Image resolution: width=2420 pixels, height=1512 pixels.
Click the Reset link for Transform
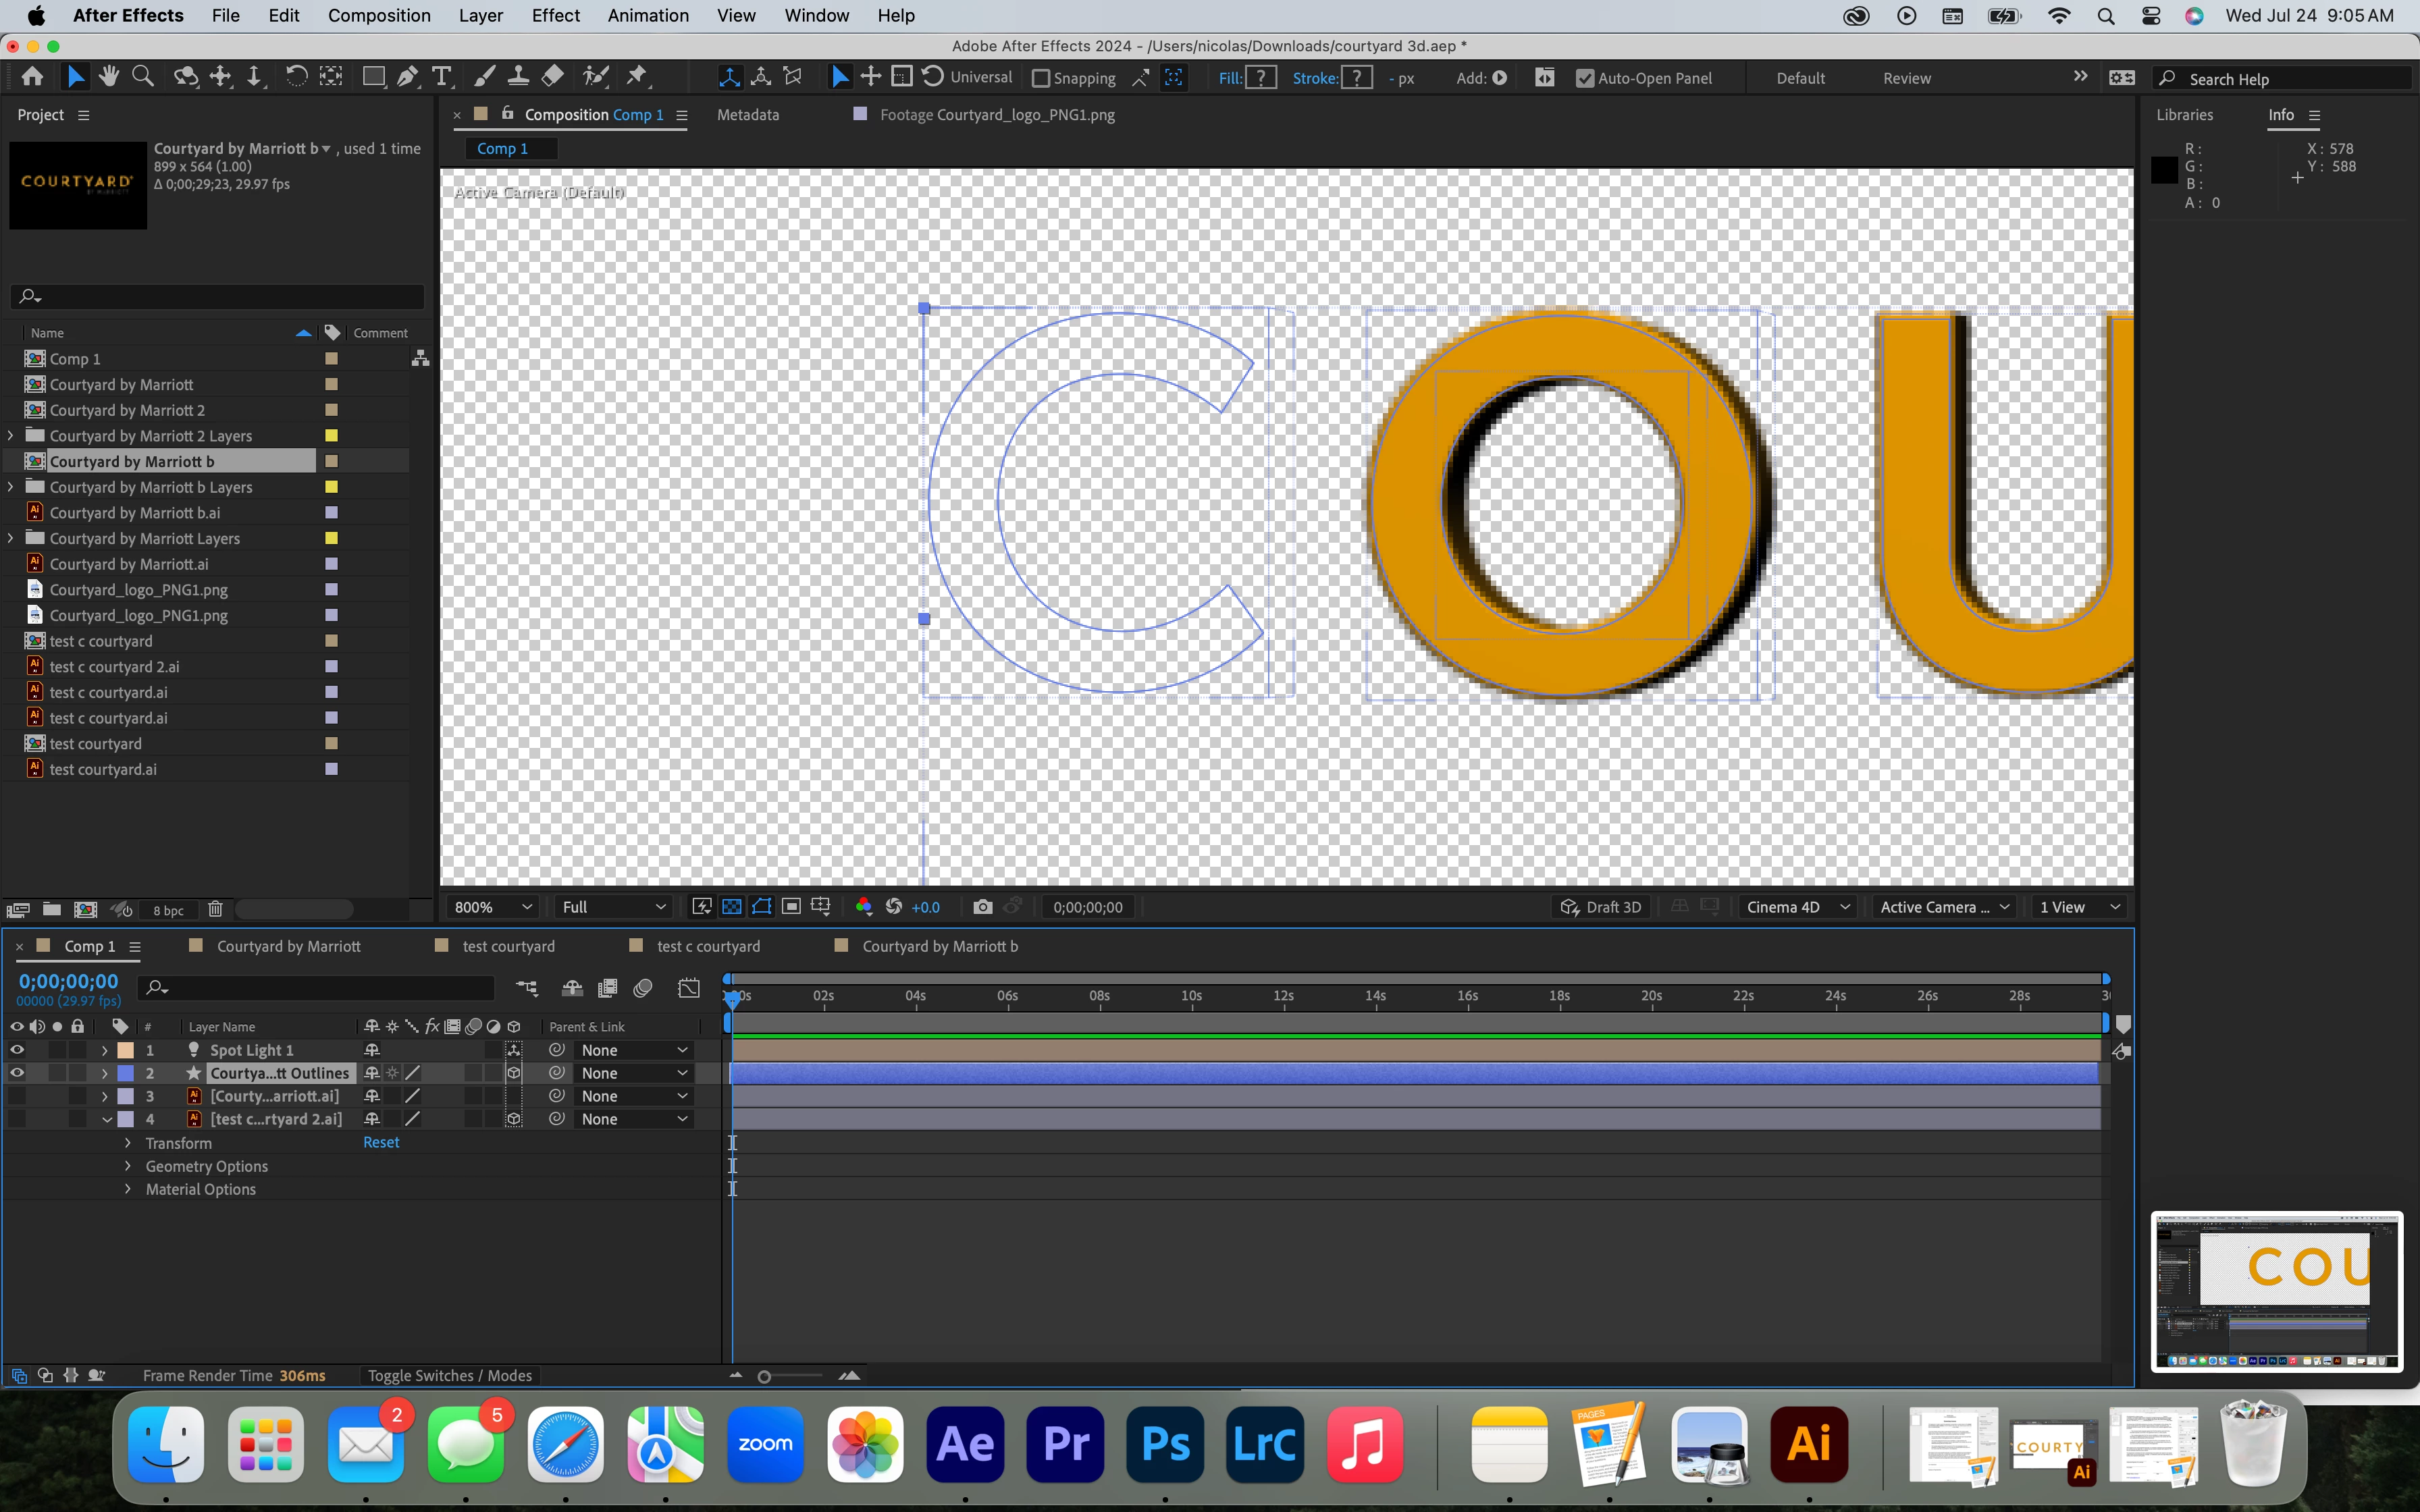(x=381, y=1142)
